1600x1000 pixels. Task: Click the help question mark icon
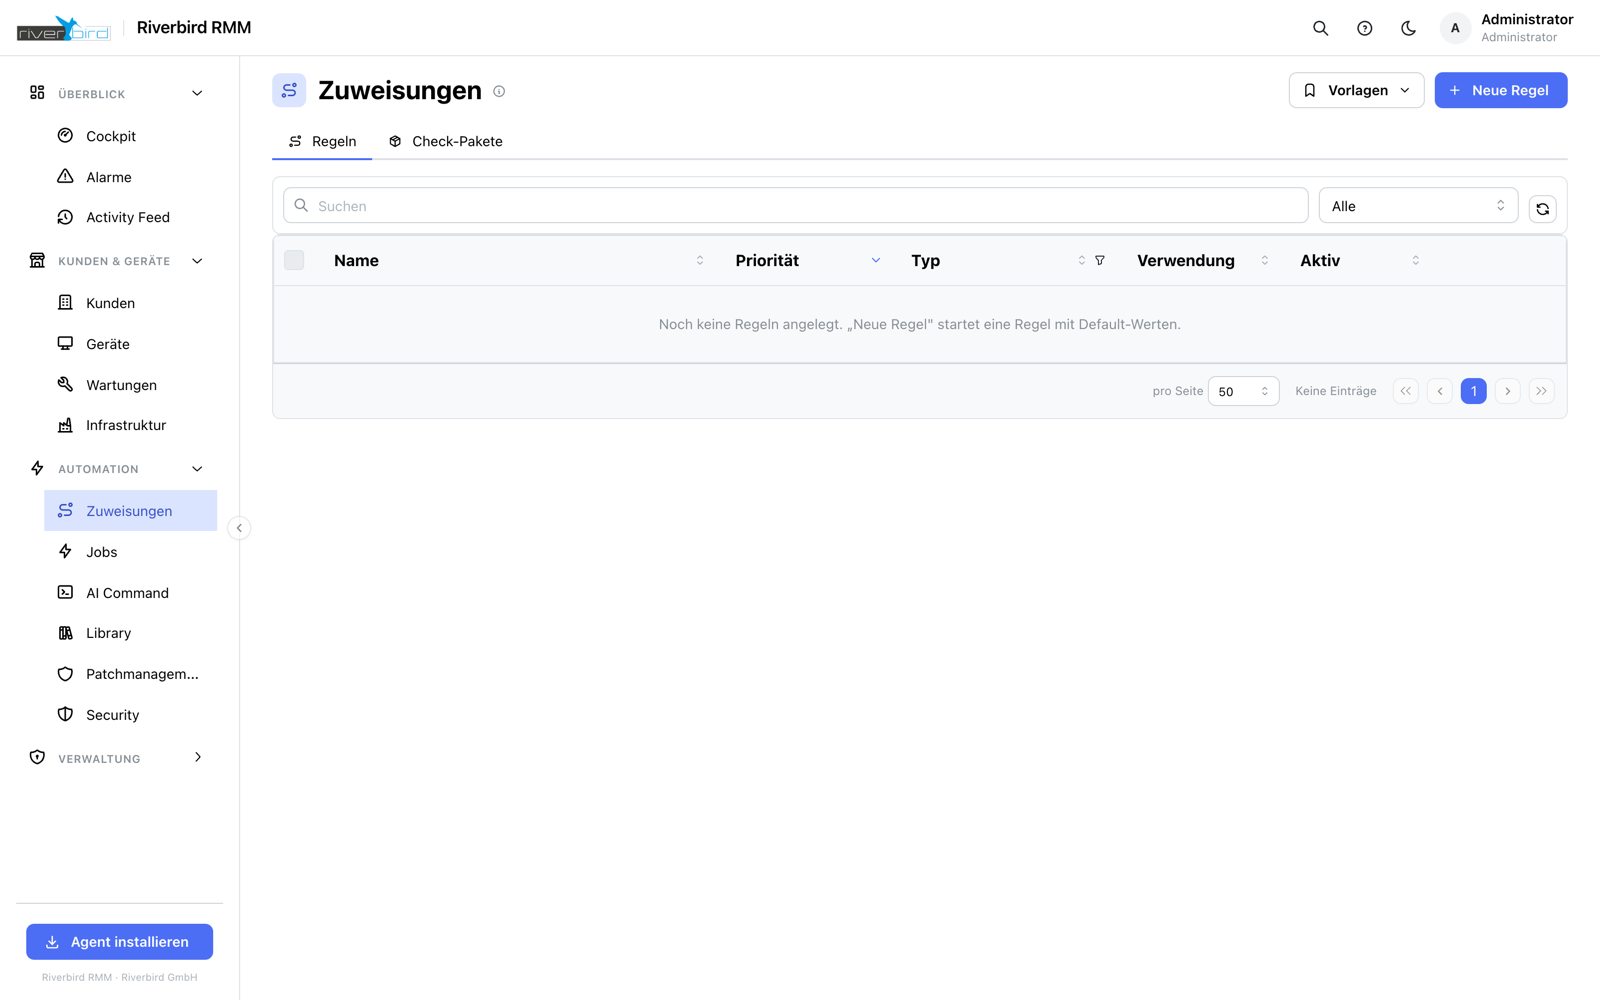click(1364, 28)
